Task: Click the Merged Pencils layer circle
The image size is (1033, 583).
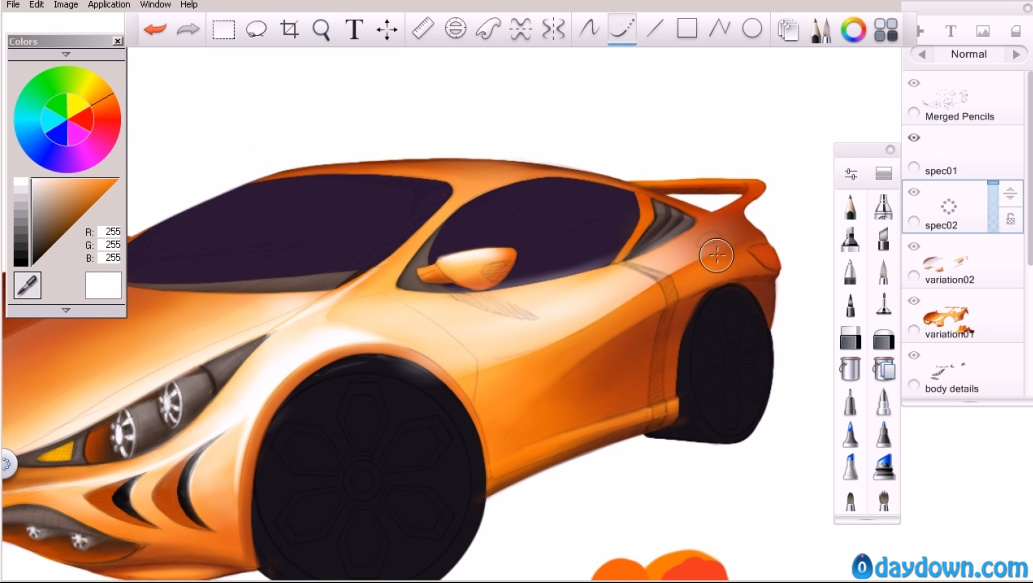Action: [x=914, y=113]
